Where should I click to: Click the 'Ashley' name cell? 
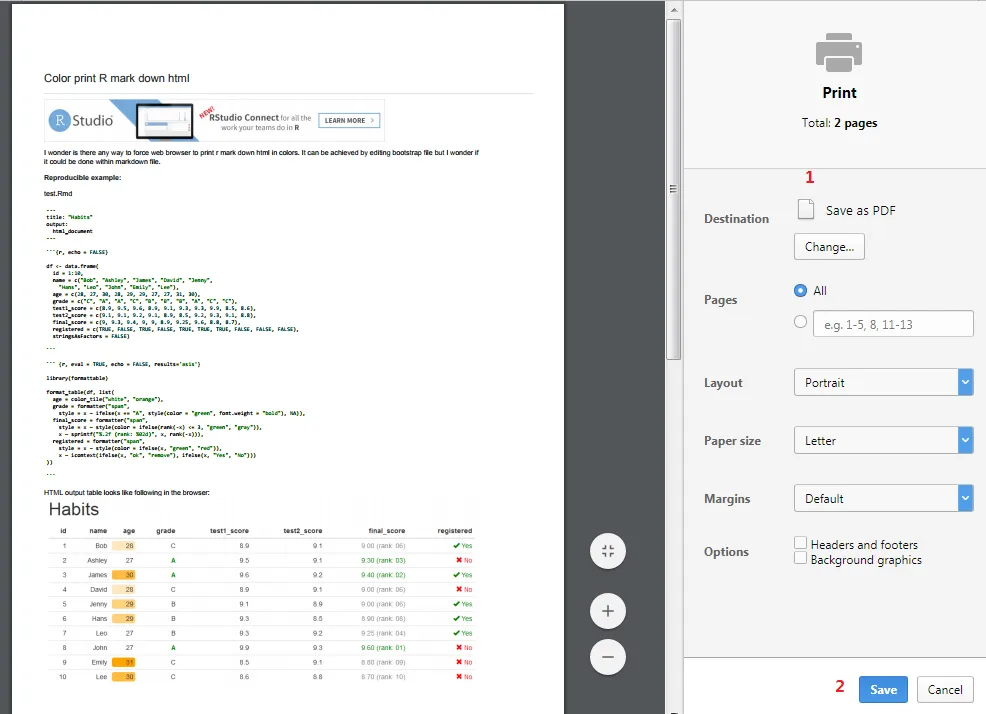point(97,560)
